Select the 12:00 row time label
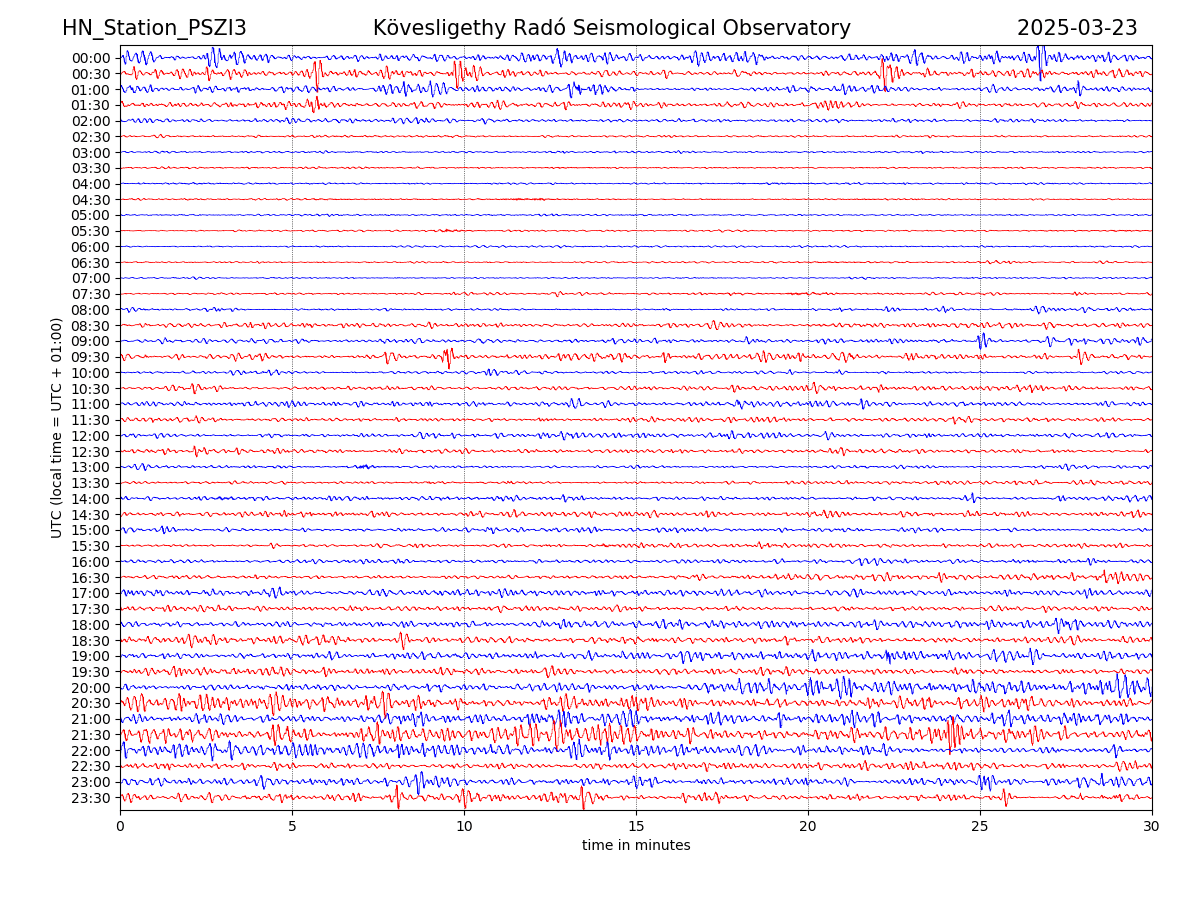 (x=90, y=436)
